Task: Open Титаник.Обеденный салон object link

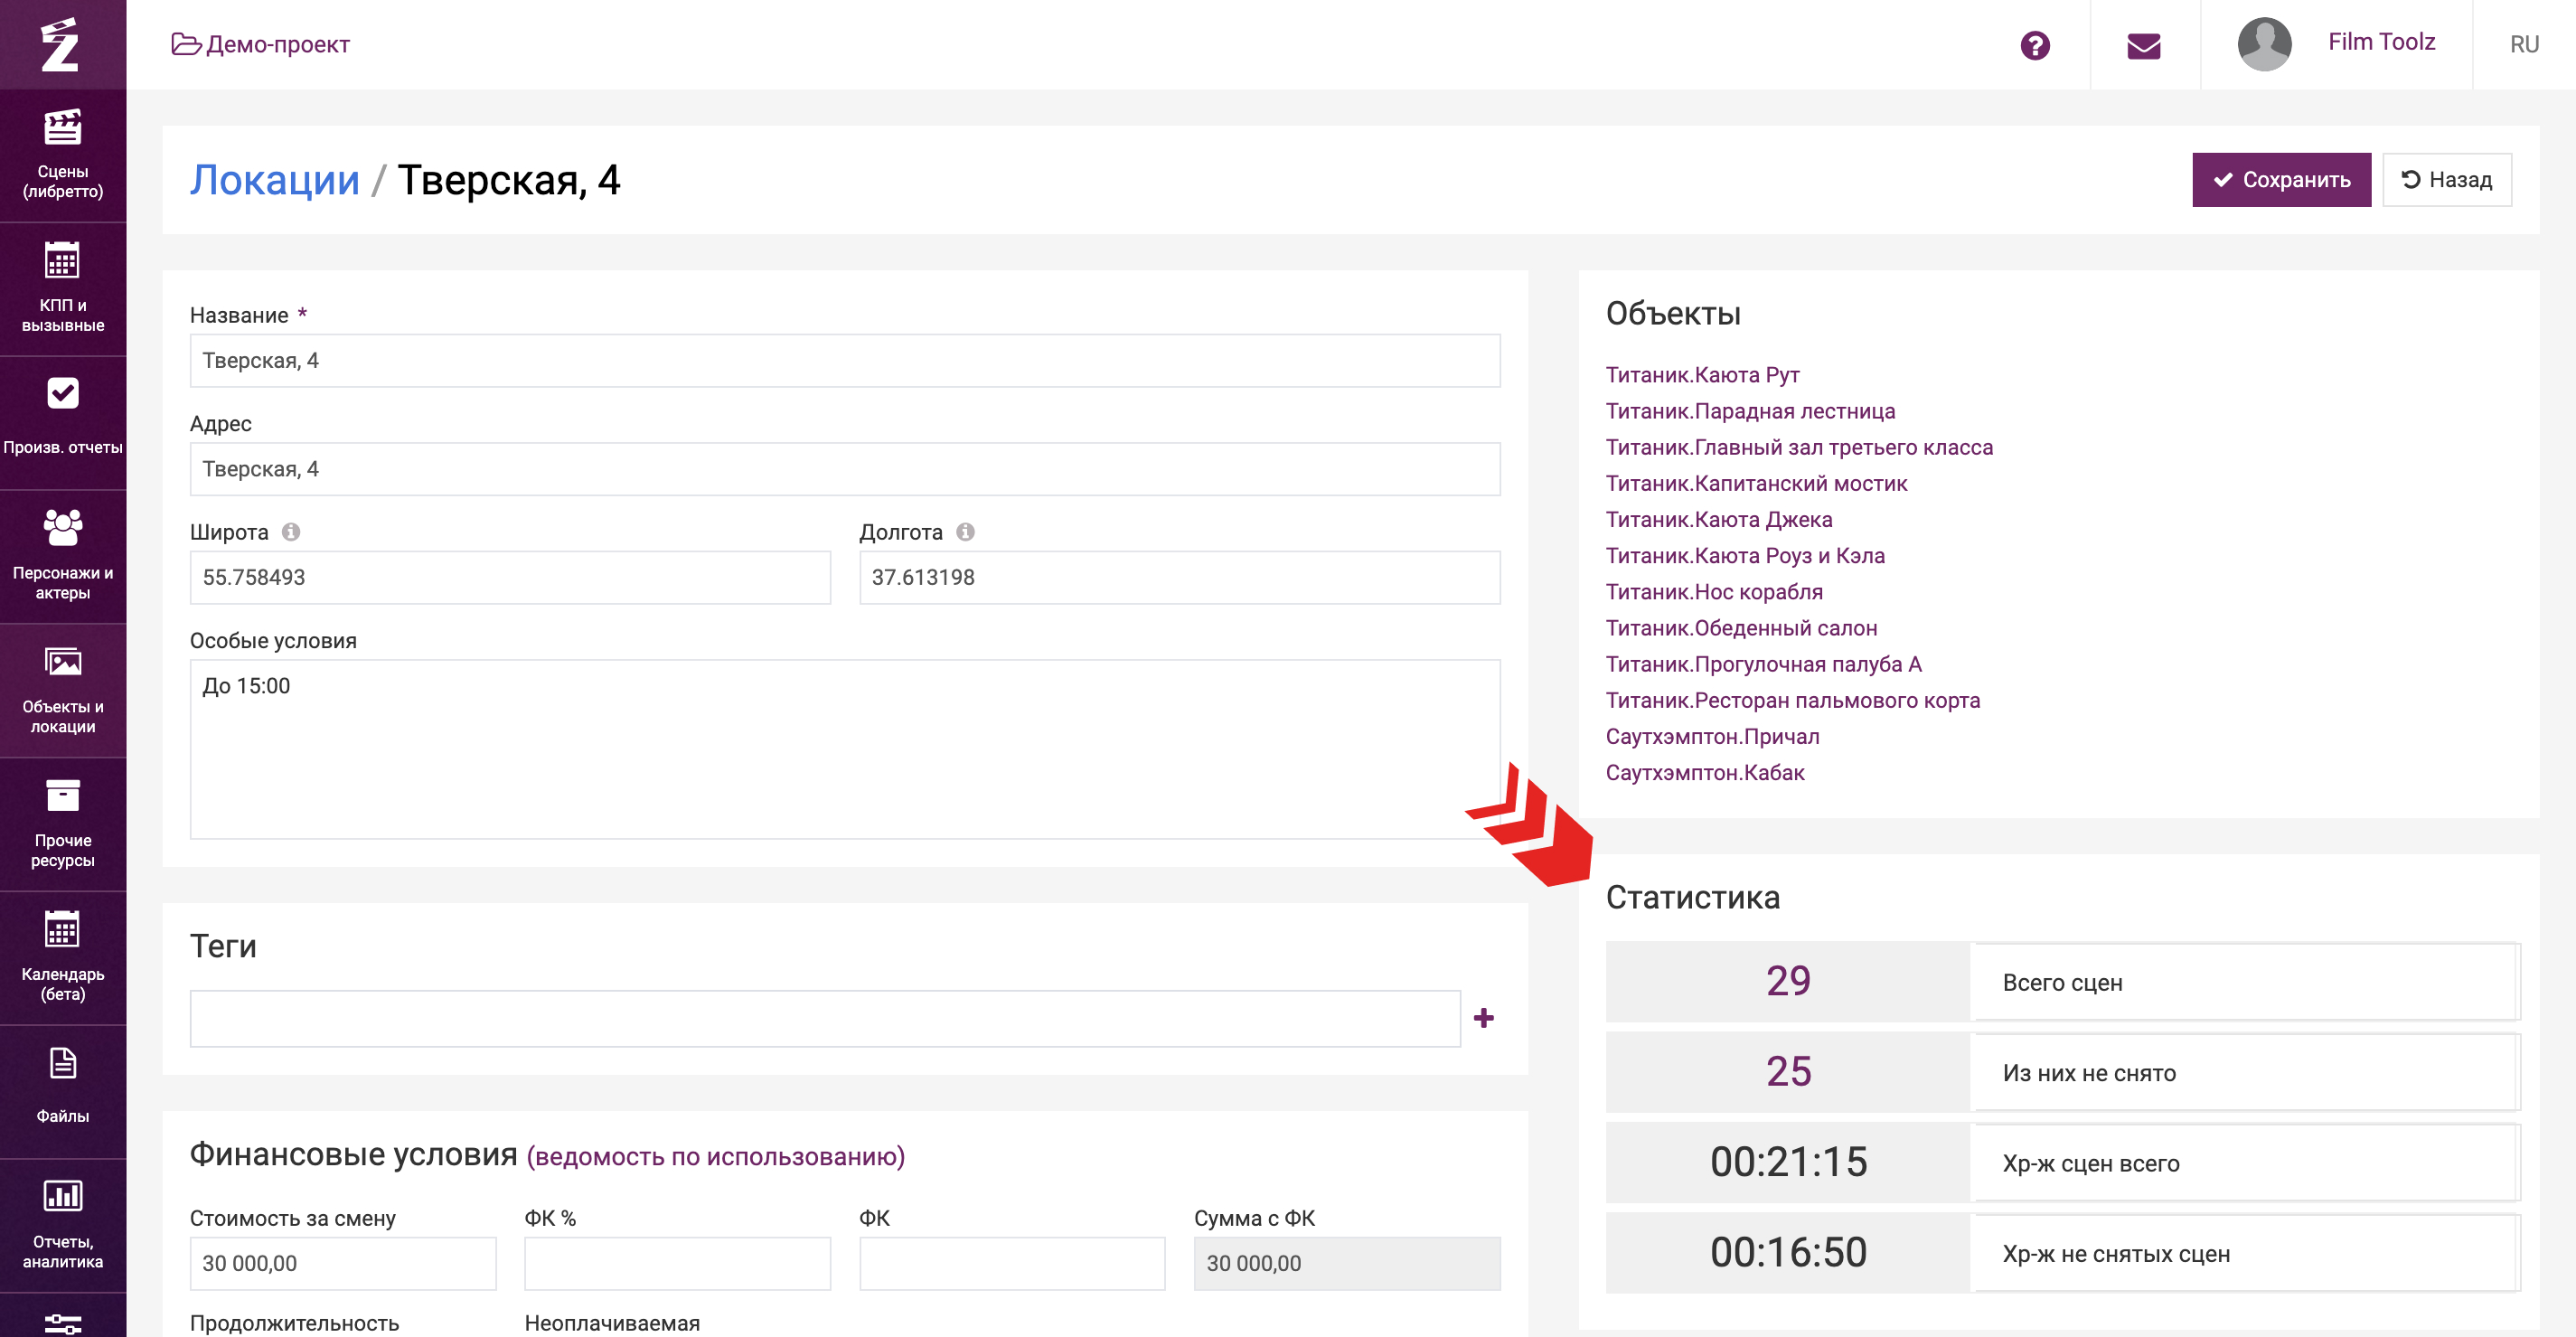Action: [1741, 628]
